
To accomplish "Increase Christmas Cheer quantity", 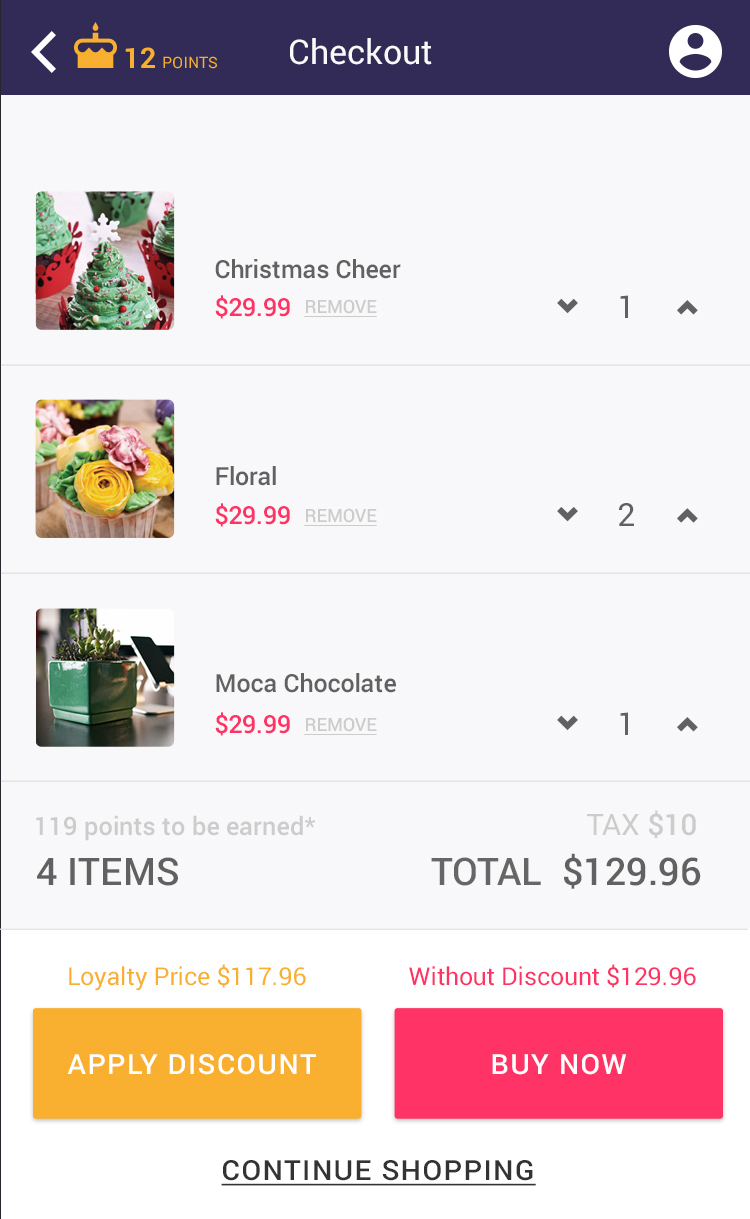I will point(687,308).
